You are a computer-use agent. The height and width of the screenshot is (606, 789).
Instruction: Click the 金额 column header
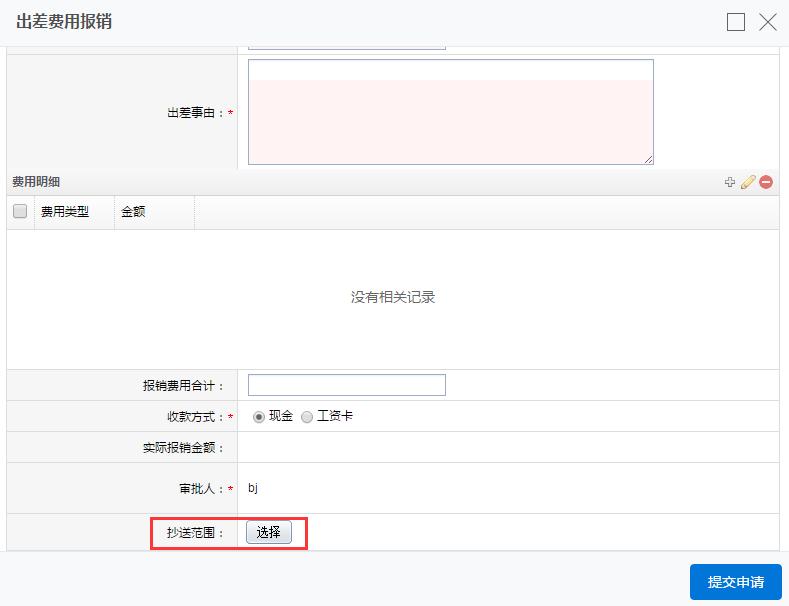click(x=133, y=212)
